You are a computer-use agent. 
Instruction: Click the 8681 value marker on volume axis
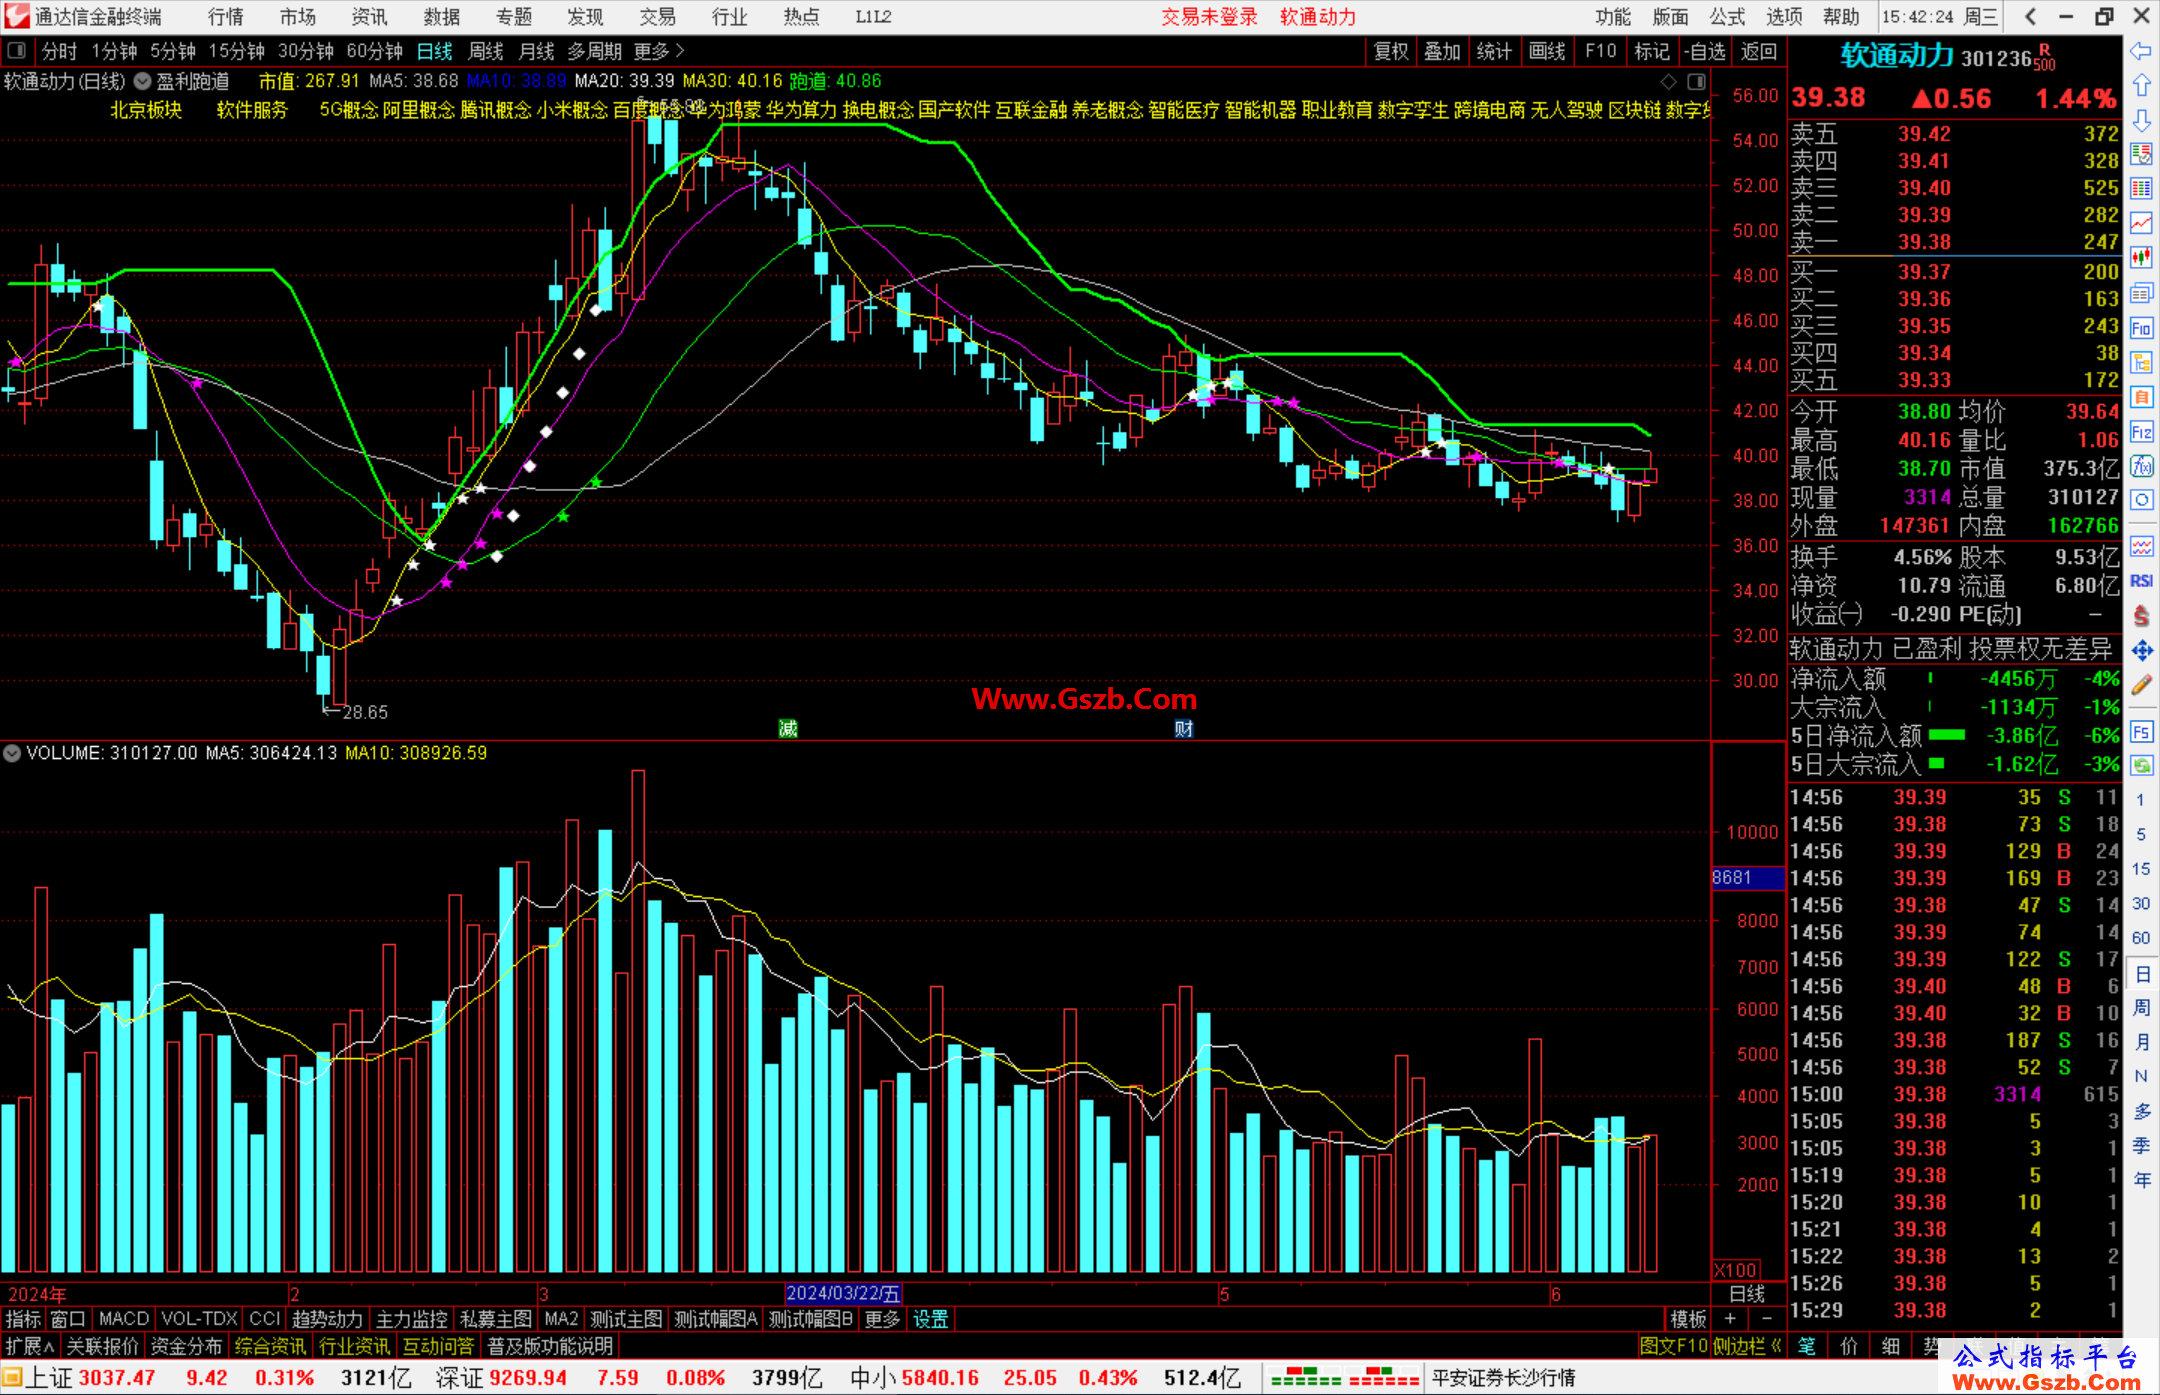[x=1747, y=877]
